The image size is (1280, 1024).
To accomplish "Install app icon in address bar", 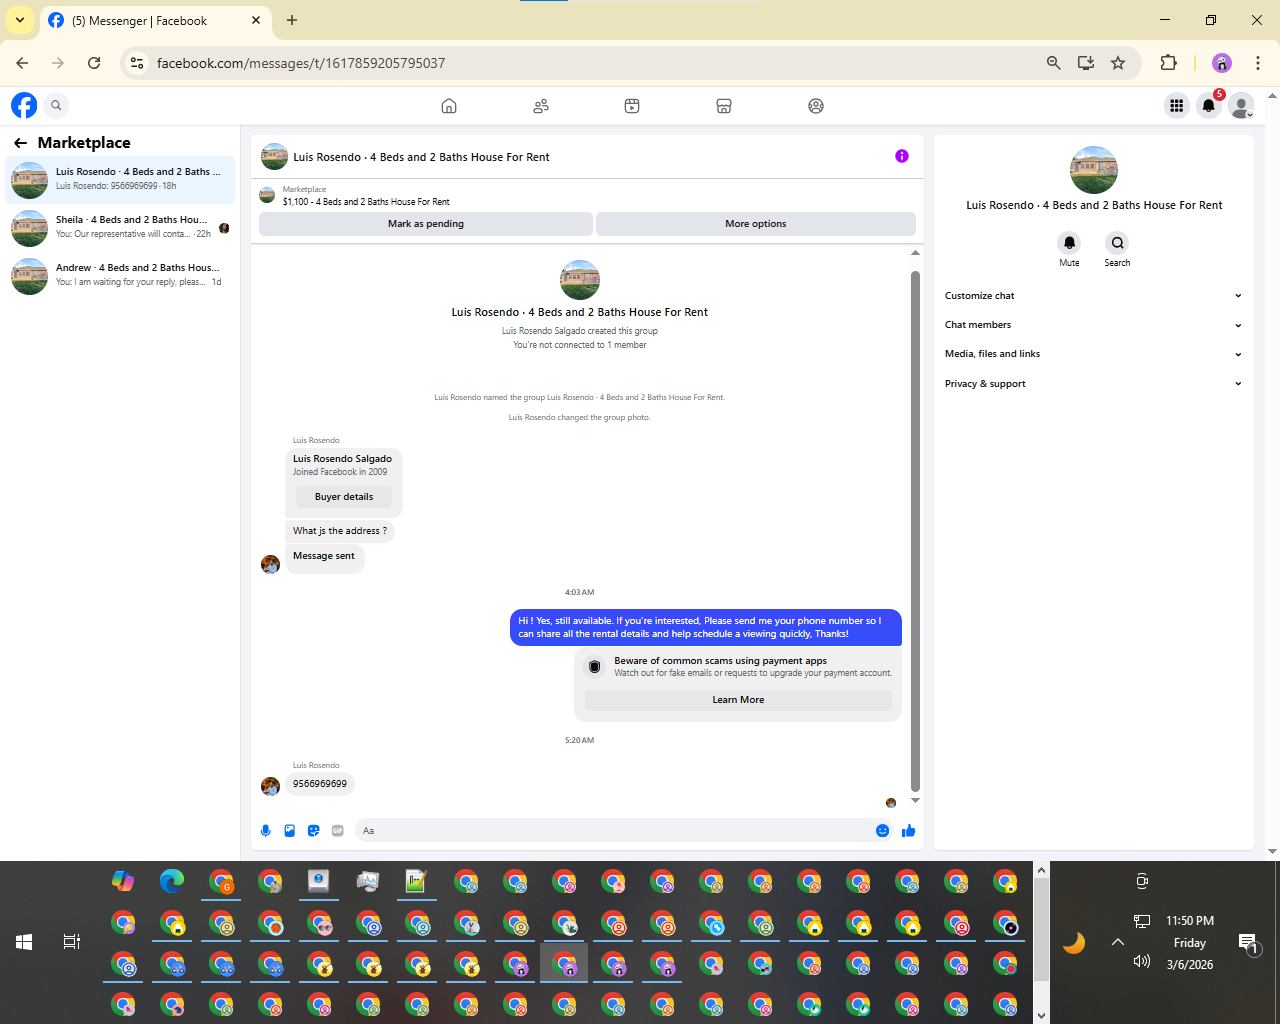I will (1086, 63).
